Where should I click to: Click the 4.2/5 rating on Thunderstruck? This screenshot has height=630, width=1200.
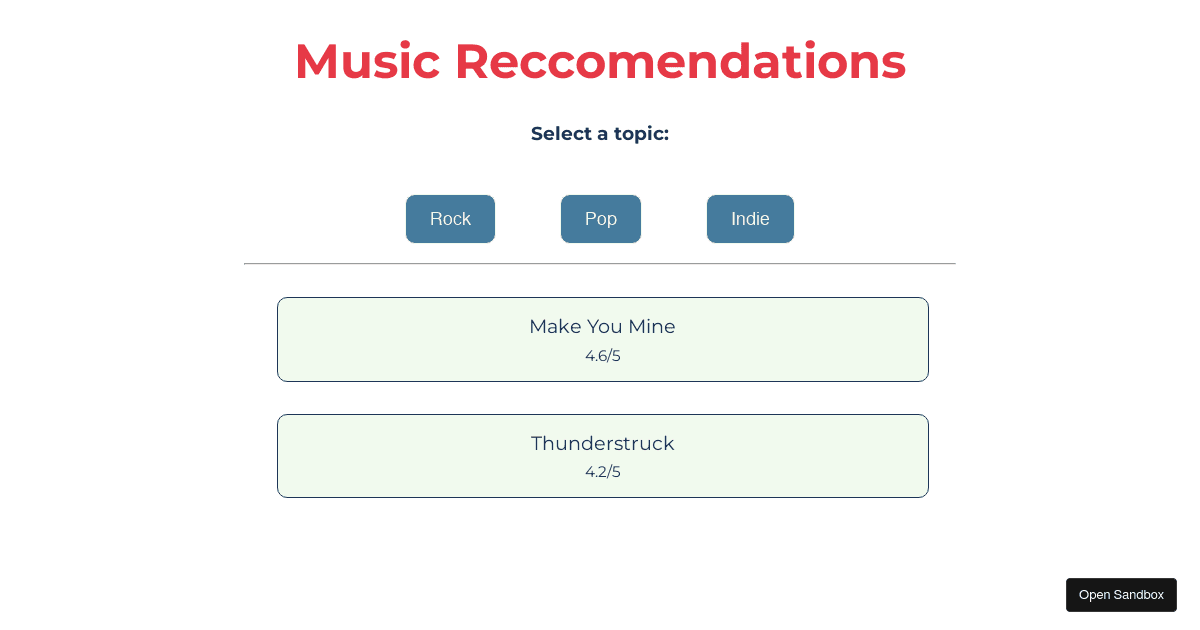click(x=602, y=471)
